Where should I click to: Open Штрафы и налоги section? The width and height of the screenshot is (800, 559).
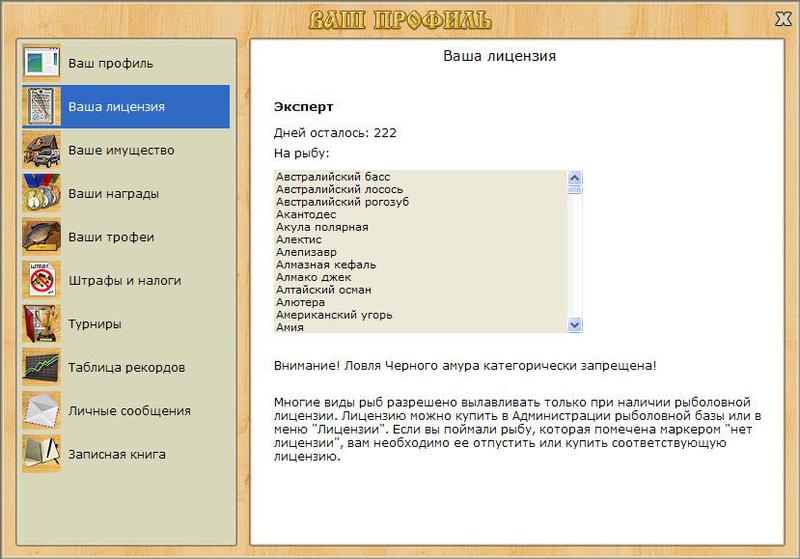pyautogui.click(x=126, y=280)
